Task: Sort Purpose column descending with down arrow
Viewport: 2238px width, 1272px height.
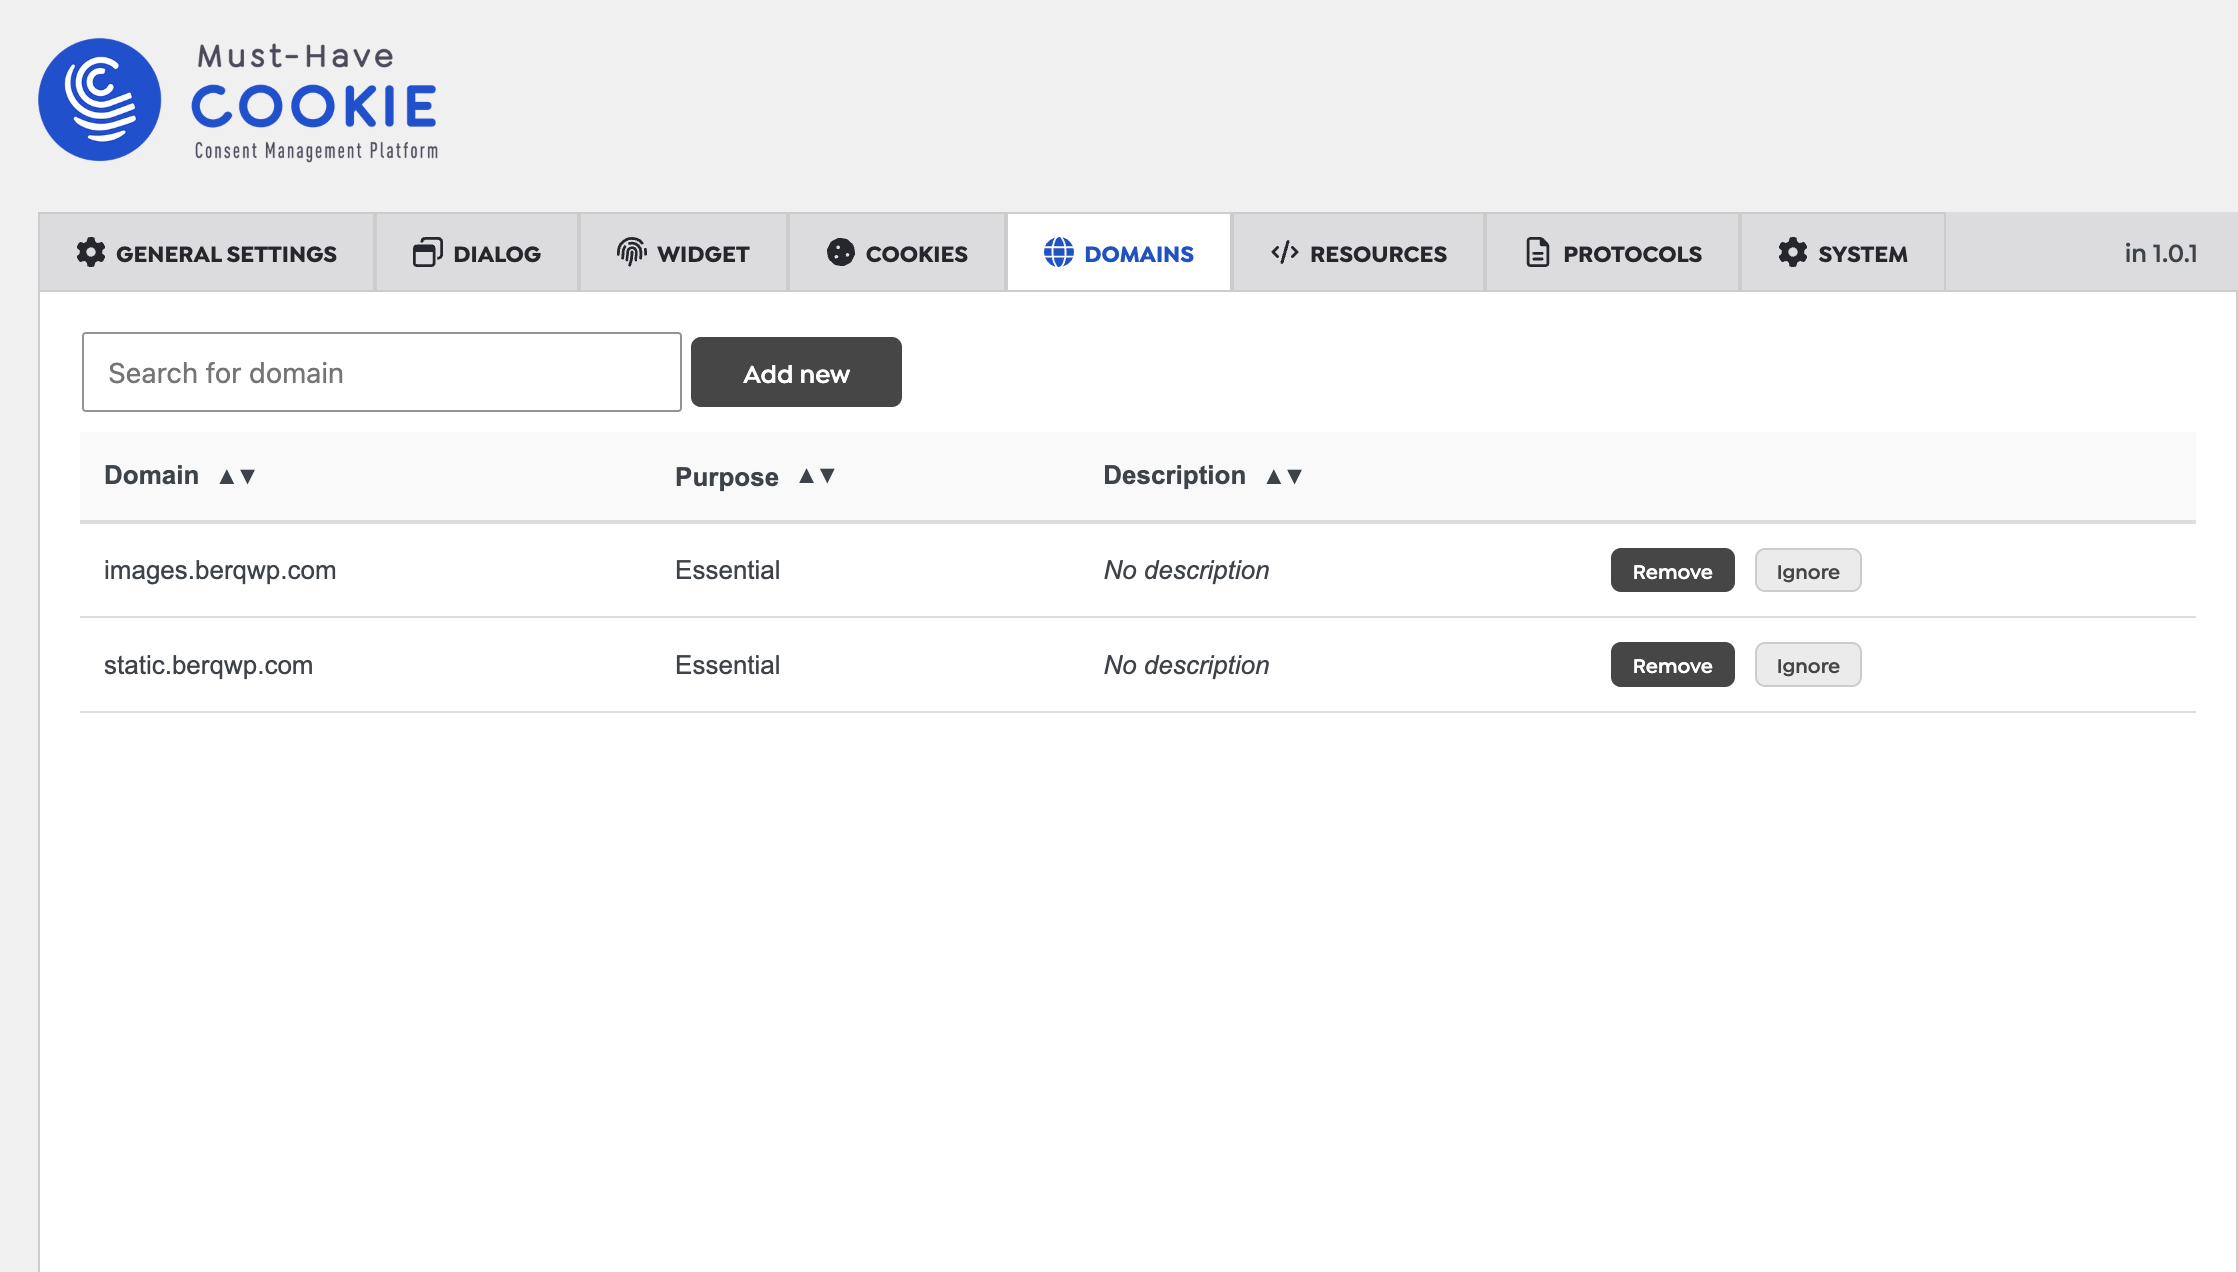Action: [x=827, y=476]
